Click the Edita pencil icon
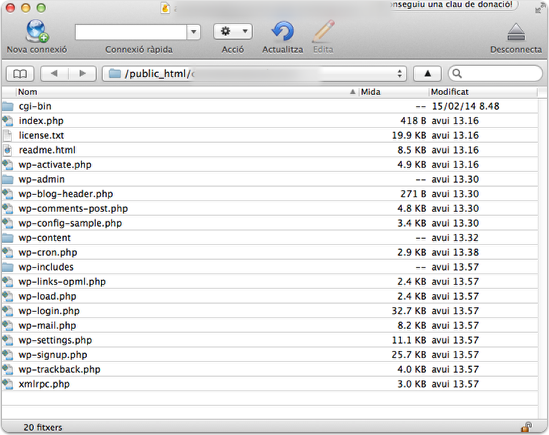The image size is (549, 435). coord(324,31)
